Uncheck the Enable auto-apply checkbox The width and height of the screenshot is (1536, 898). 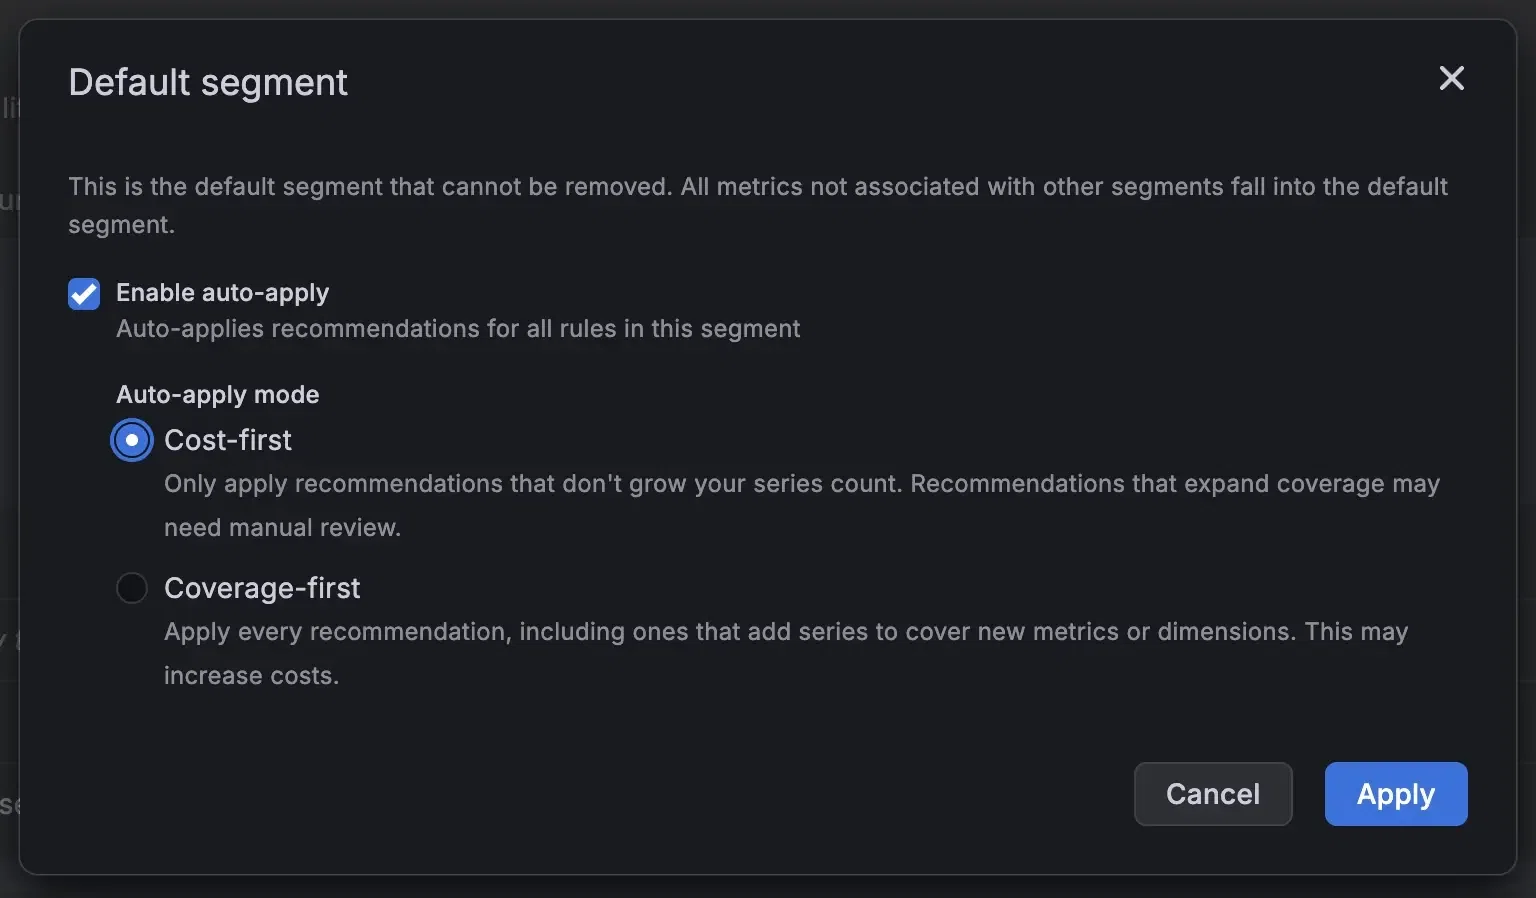click(x=84, y=294)
